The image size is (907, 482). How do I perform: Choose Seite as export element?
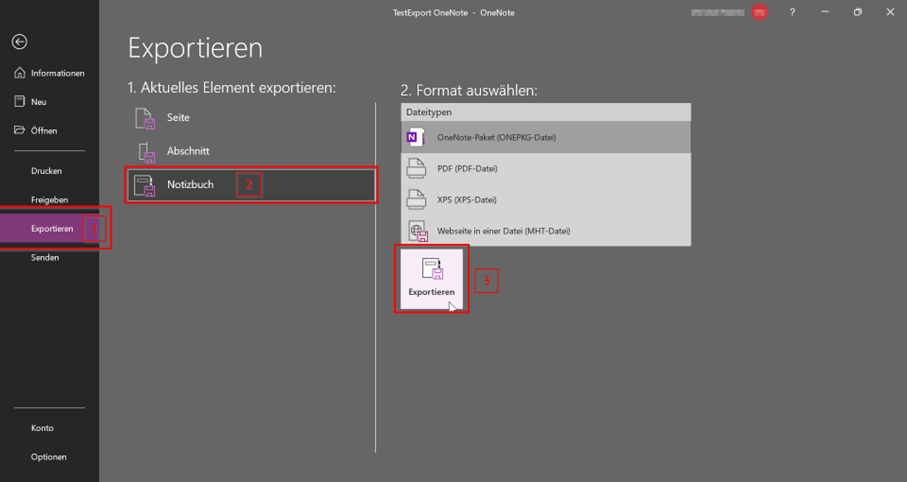click(251, 117)
